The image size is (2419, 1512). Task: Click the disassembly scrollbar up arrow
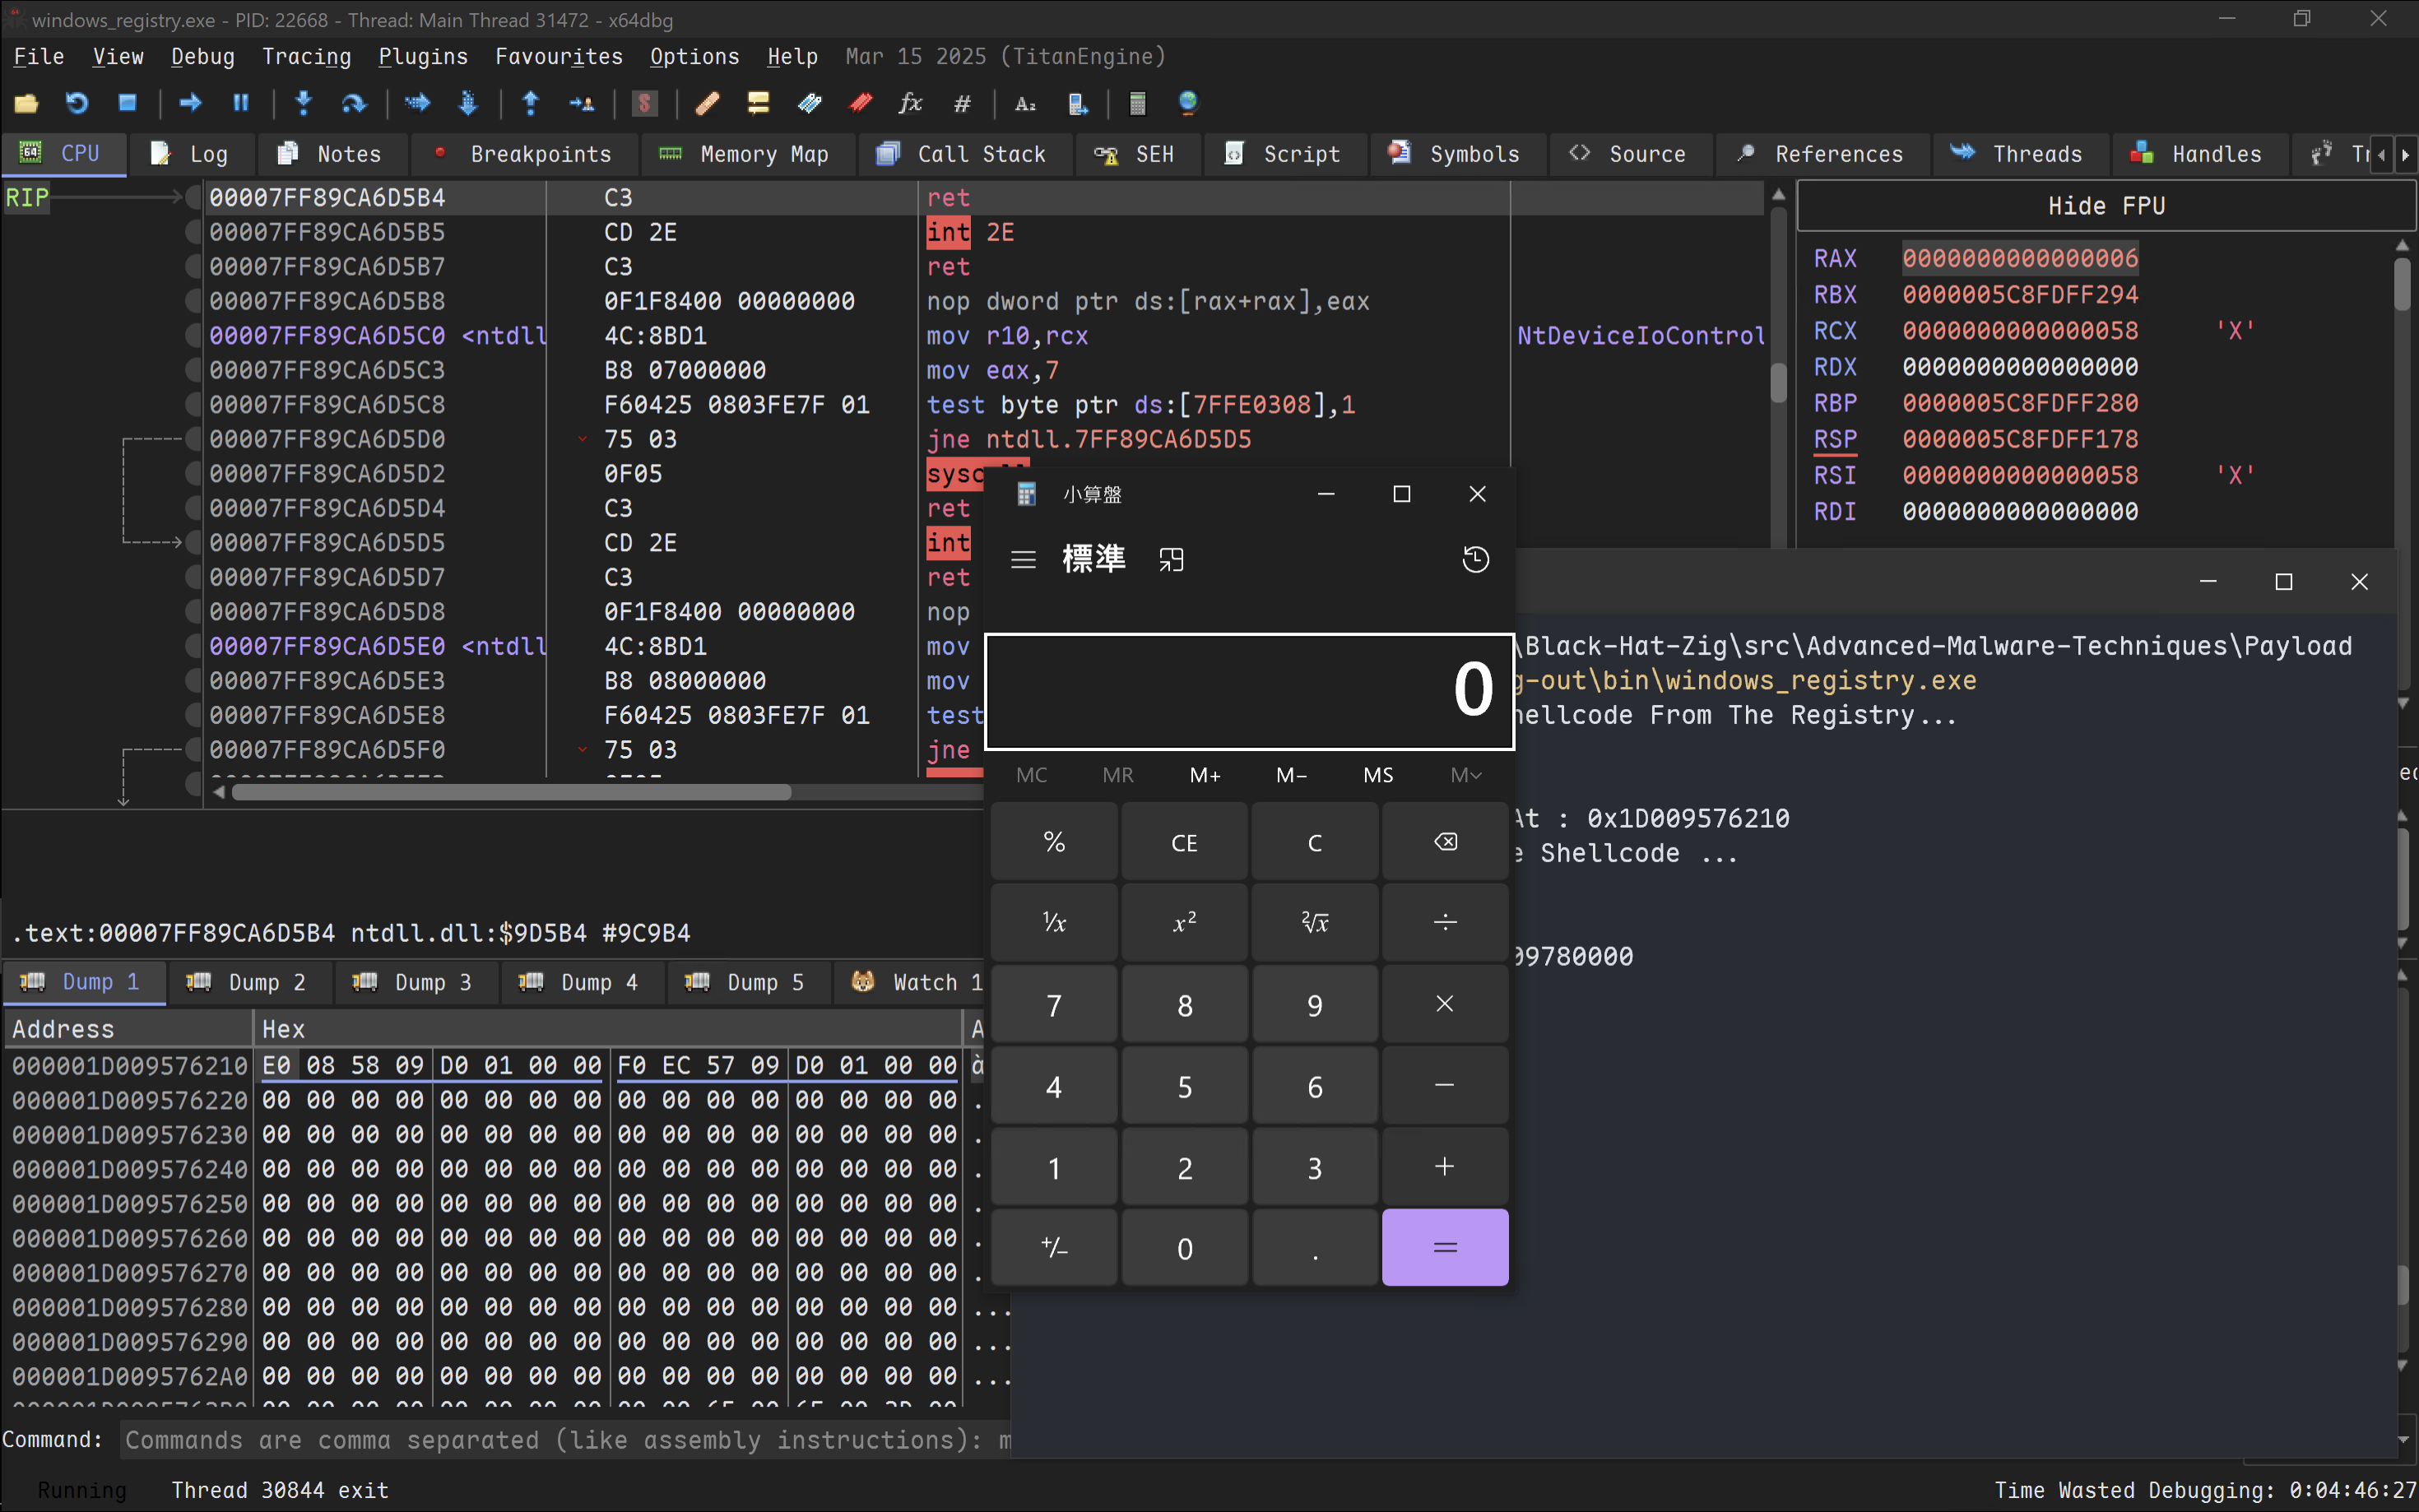click(1778, 194)
